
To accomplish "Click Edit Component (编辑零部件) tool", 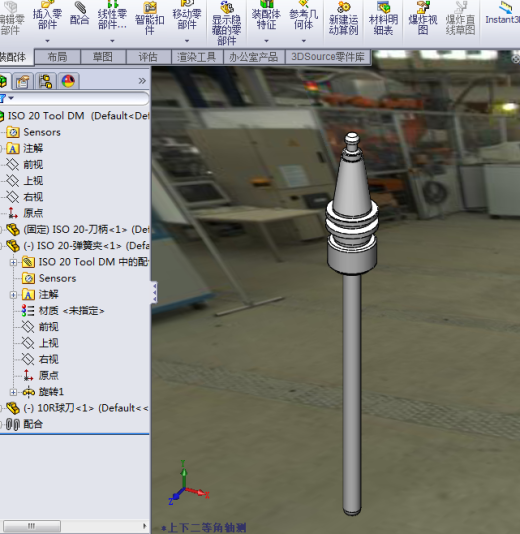I will click(x=11, y=18).
